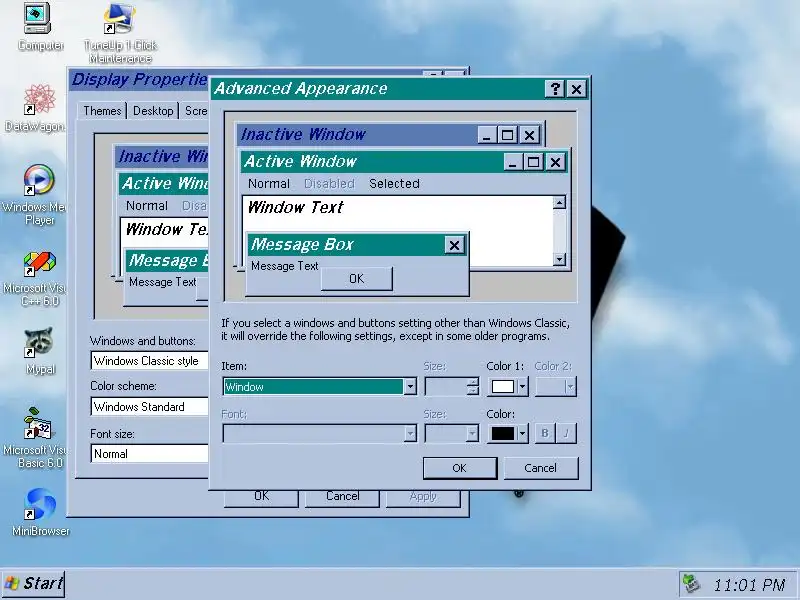The height and width of the screenshot is (600, 800).
Task: Click OK in Display Properties window
Action: (x=261, y=498)
